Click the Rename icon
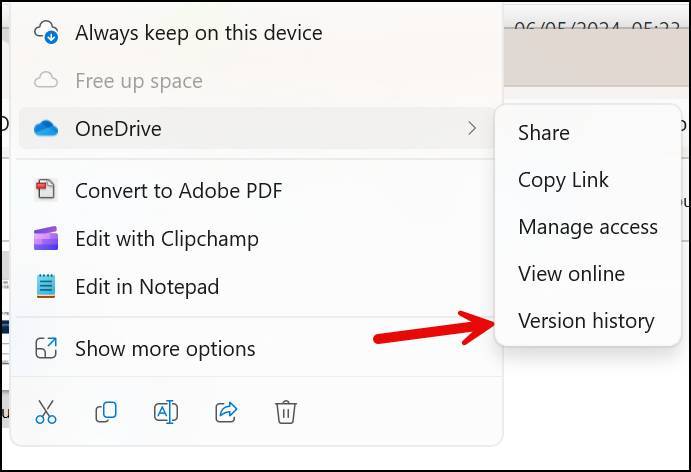691x472 pixels. 166,412
